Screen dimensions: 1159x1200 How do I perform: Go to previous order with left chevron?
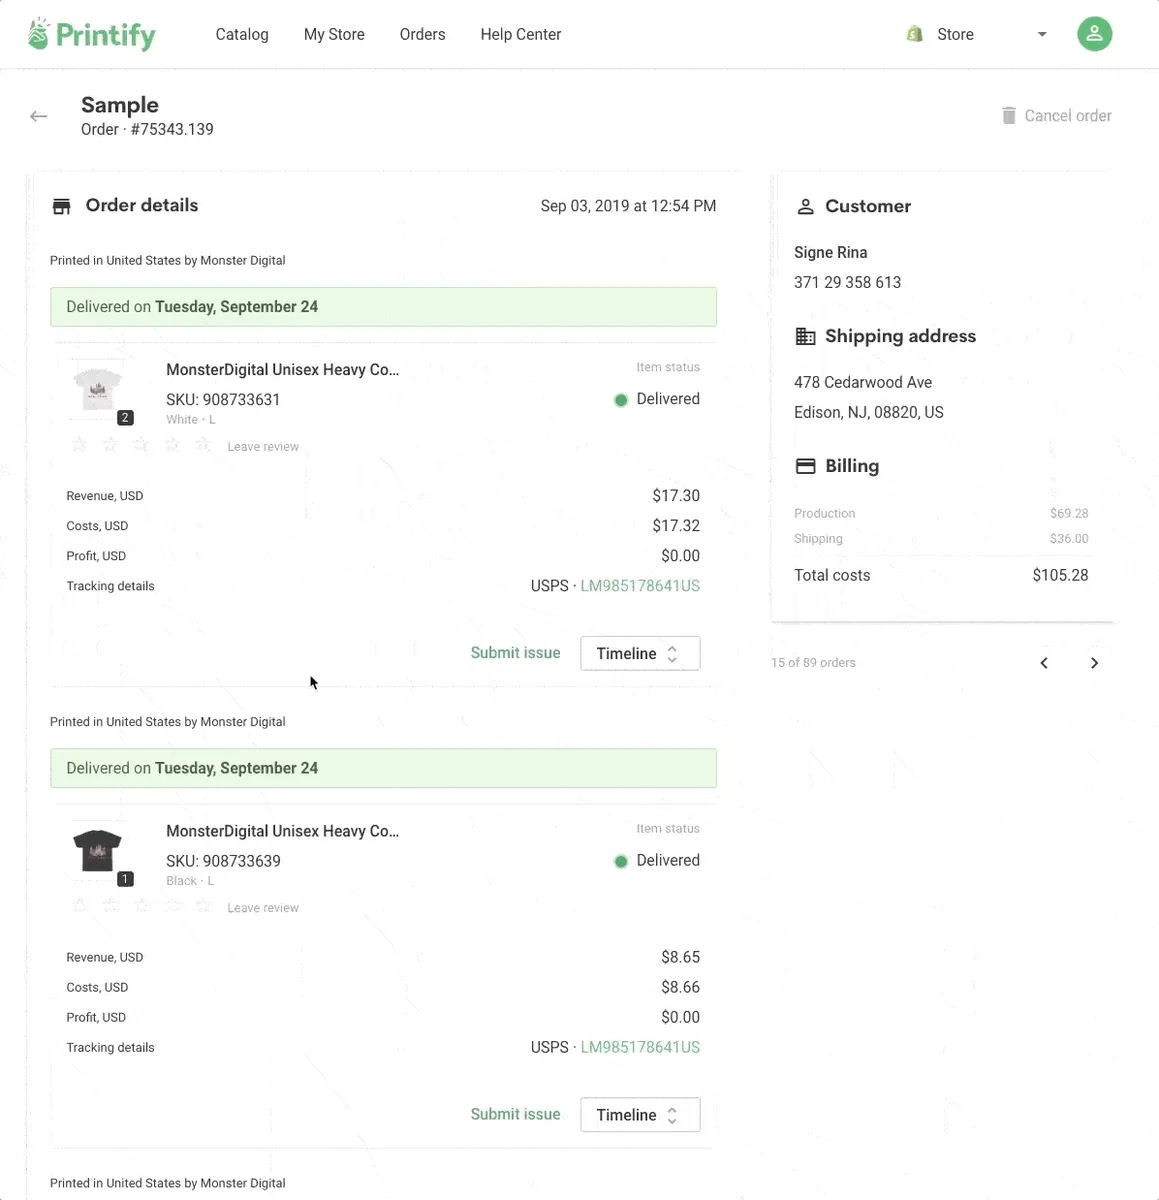1044,663
